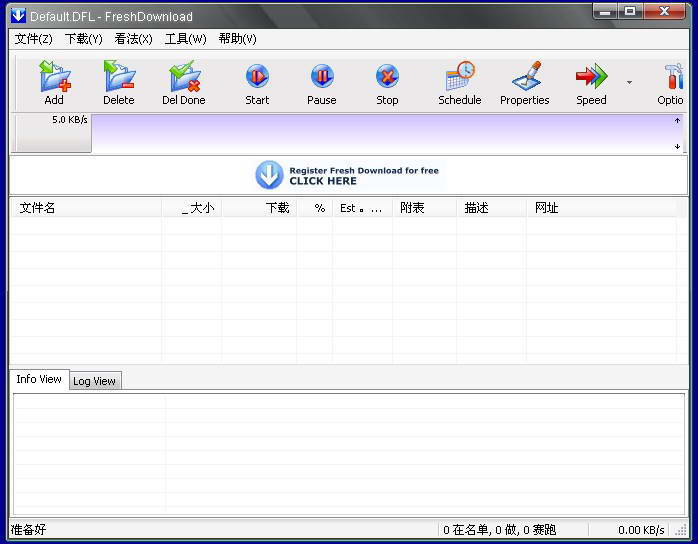Sort by 文件名 column header
The height and width of the screenshot is (544, 698).
tap(85, 208)
